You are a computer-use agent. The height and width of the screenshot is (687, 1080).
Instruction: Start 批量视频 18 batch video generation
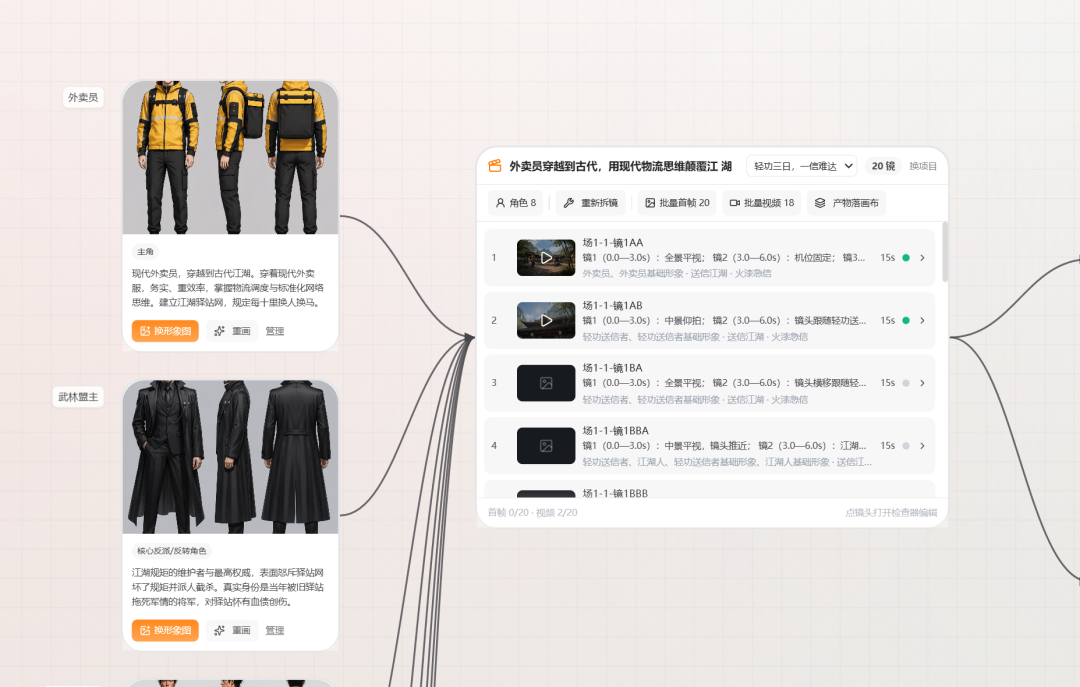tap(762, 203)
